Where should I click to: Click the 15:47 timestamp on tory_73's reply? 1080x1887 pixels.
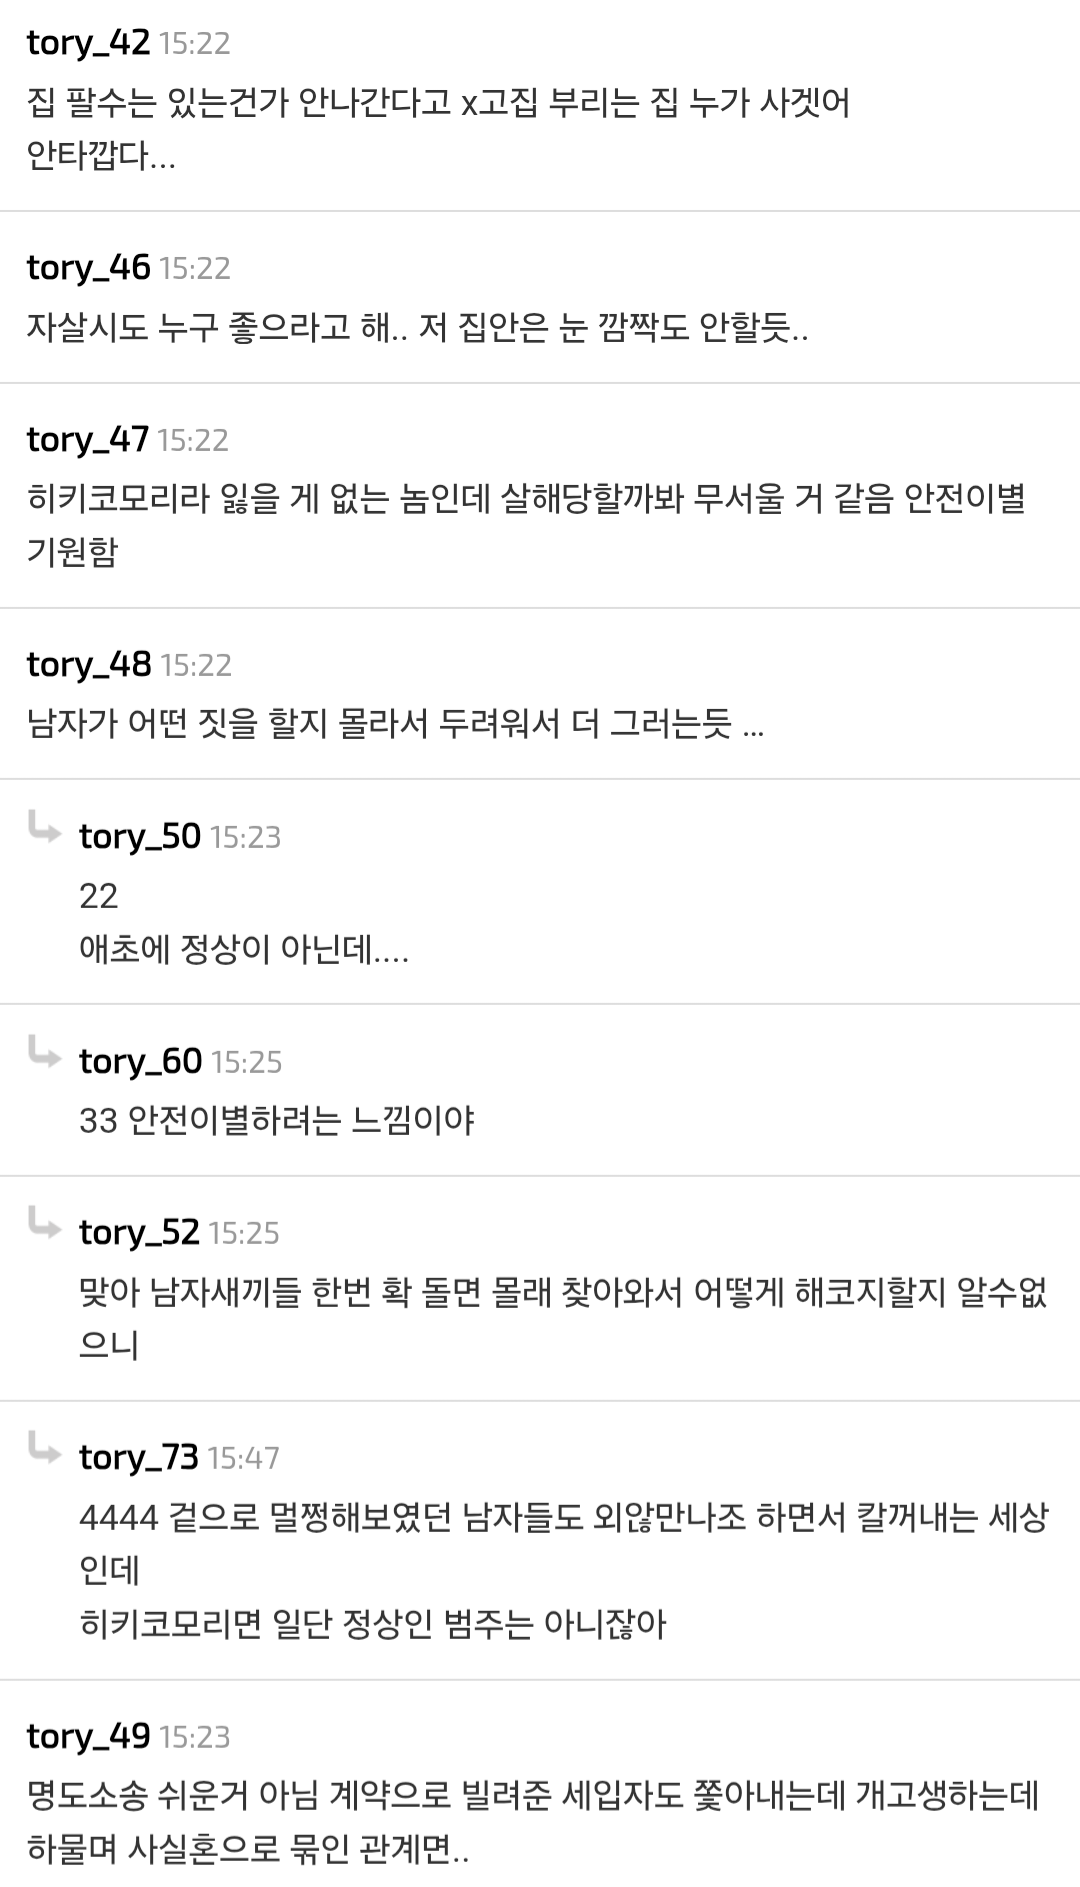[243, 1459]
